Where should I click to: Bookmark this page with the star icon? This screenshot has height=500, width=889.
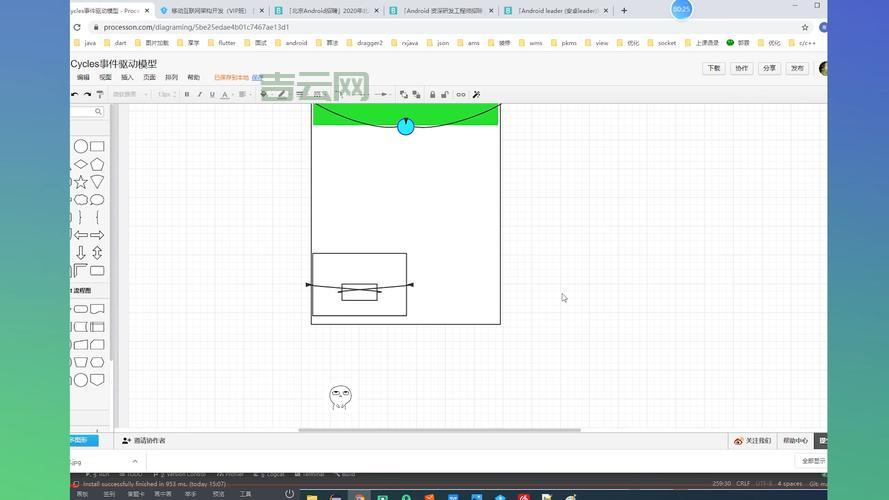(805, 27)
